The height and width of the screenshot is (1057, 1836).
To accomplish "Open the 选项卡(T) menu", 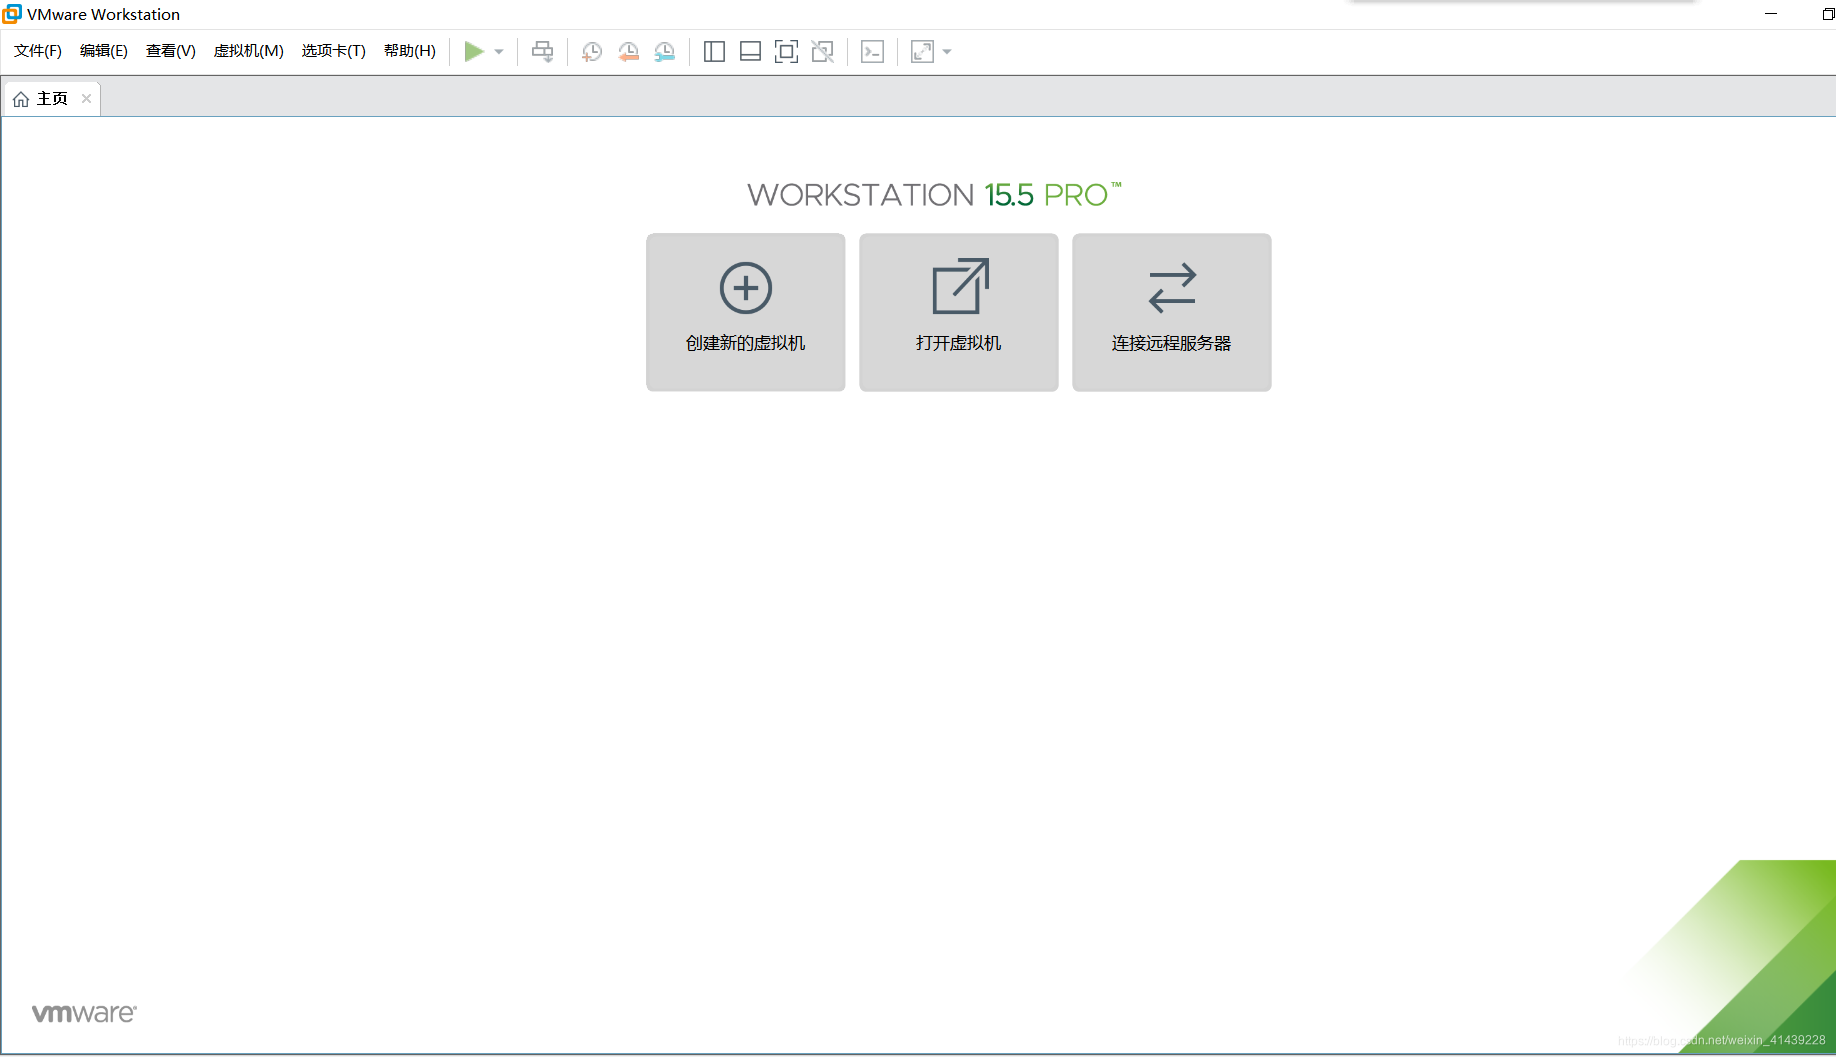I will [334, 51].
